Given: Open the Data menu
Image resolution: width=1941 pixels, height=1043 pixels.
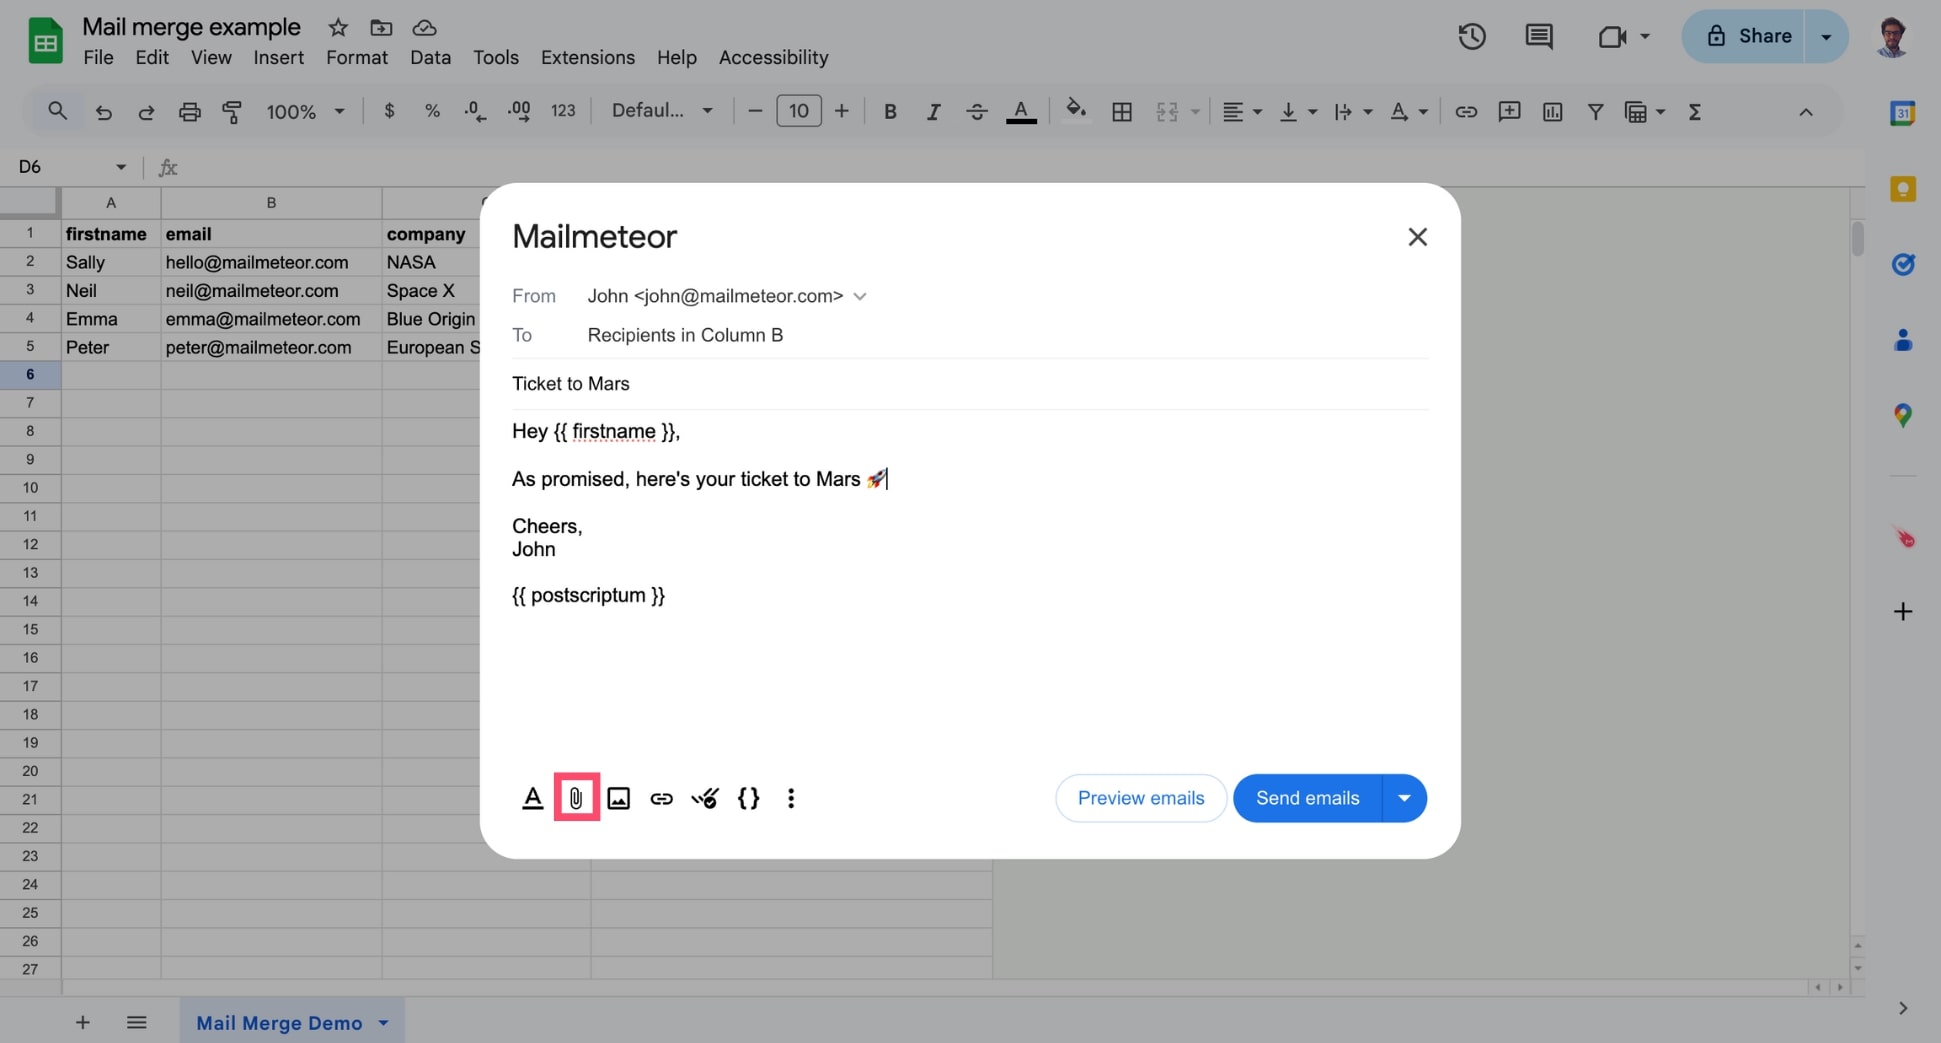Looking at the screenshot, I should (430, 58).
